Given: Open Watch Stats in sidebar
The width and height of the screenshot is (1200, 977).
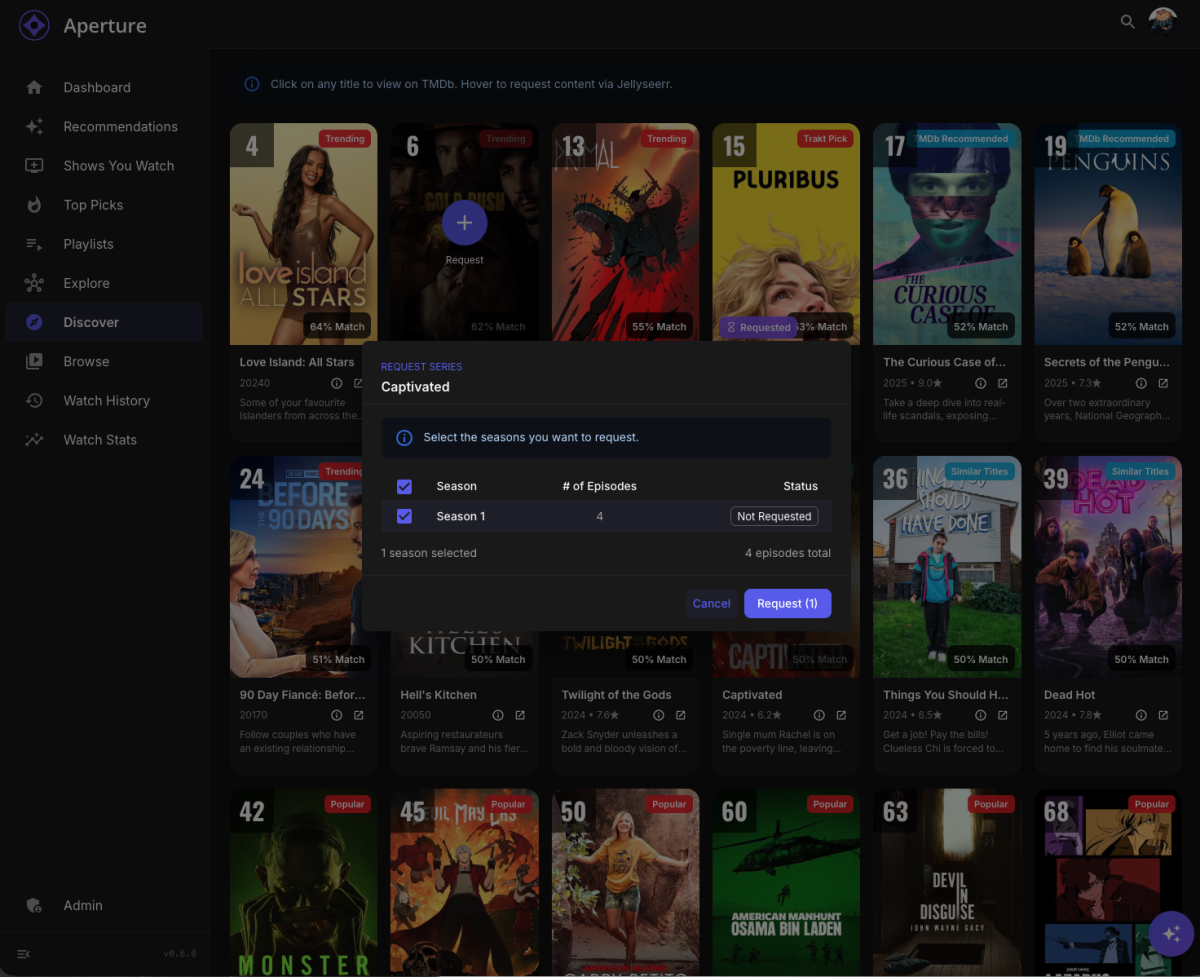Looking at the screenshot, I should (104, 439).
